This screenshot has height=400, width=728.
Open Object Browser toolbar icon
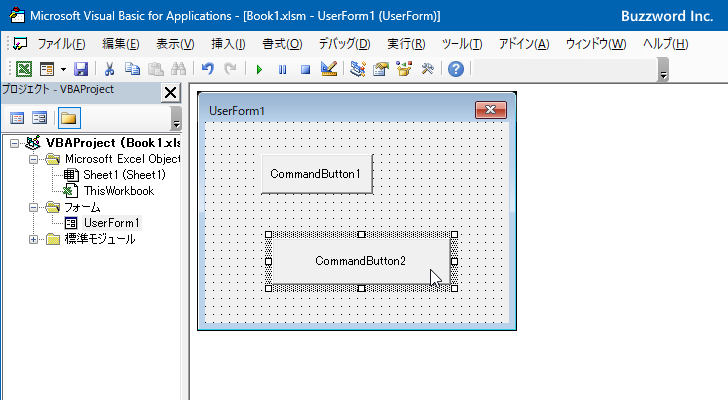point(404,69)
